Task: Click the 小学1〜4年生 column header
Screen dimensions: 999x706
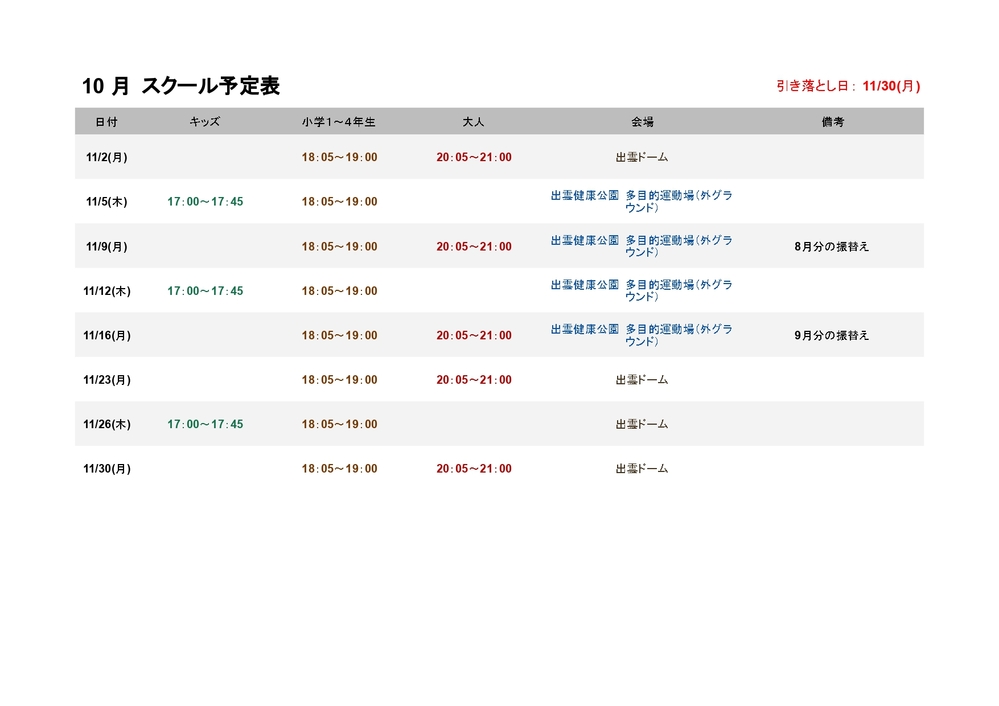Action: click(339, 122)
